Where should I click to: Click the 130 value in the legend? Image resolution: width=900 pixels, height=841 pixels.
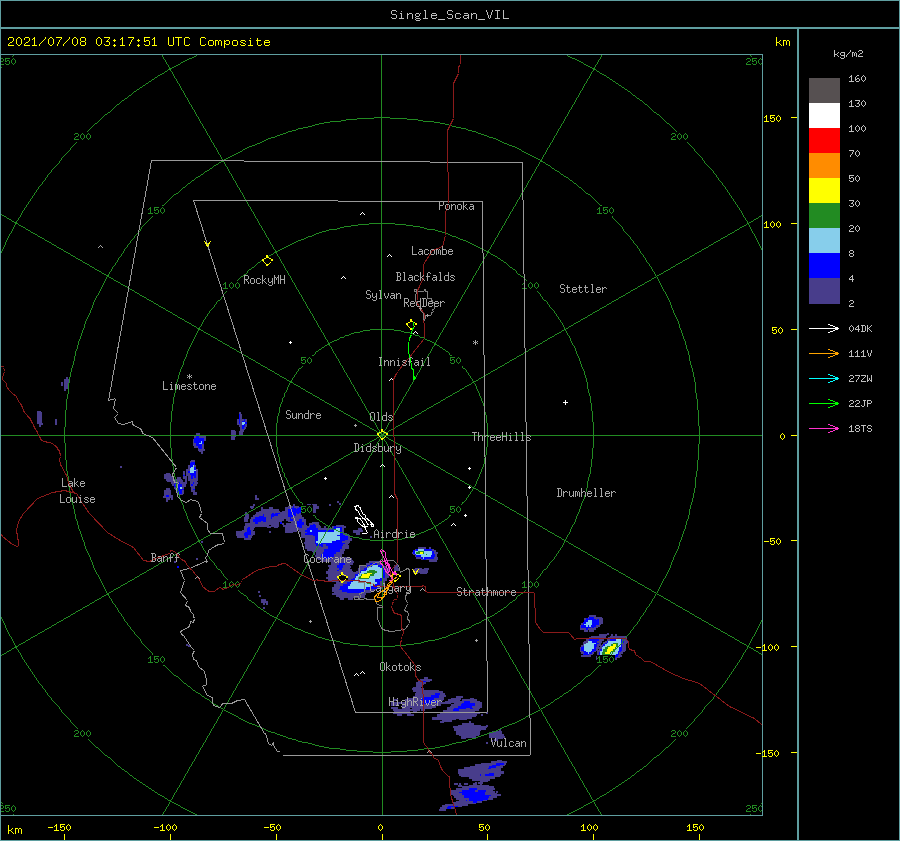tap(857, 104)
